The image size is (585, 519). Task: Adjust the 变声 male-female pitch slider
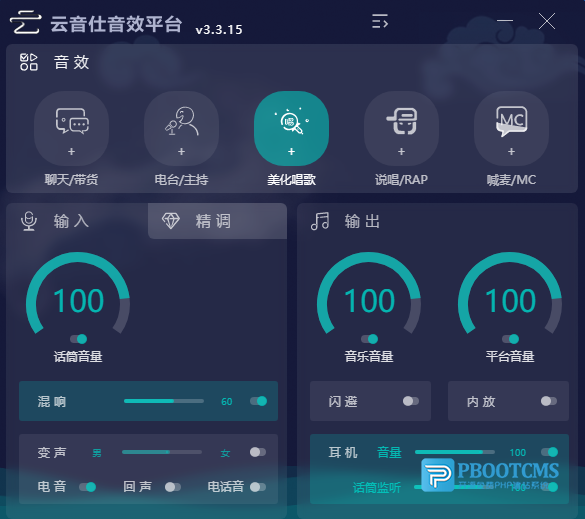pos(162,452)
